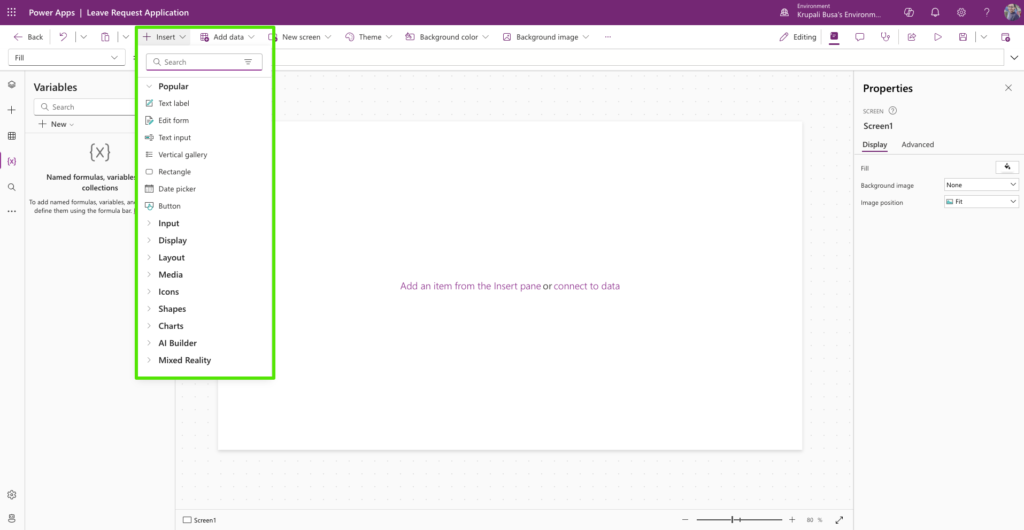Open the Theme dropdown
The width and height of the screenshot is (1024, 530).
pos(368,37)
